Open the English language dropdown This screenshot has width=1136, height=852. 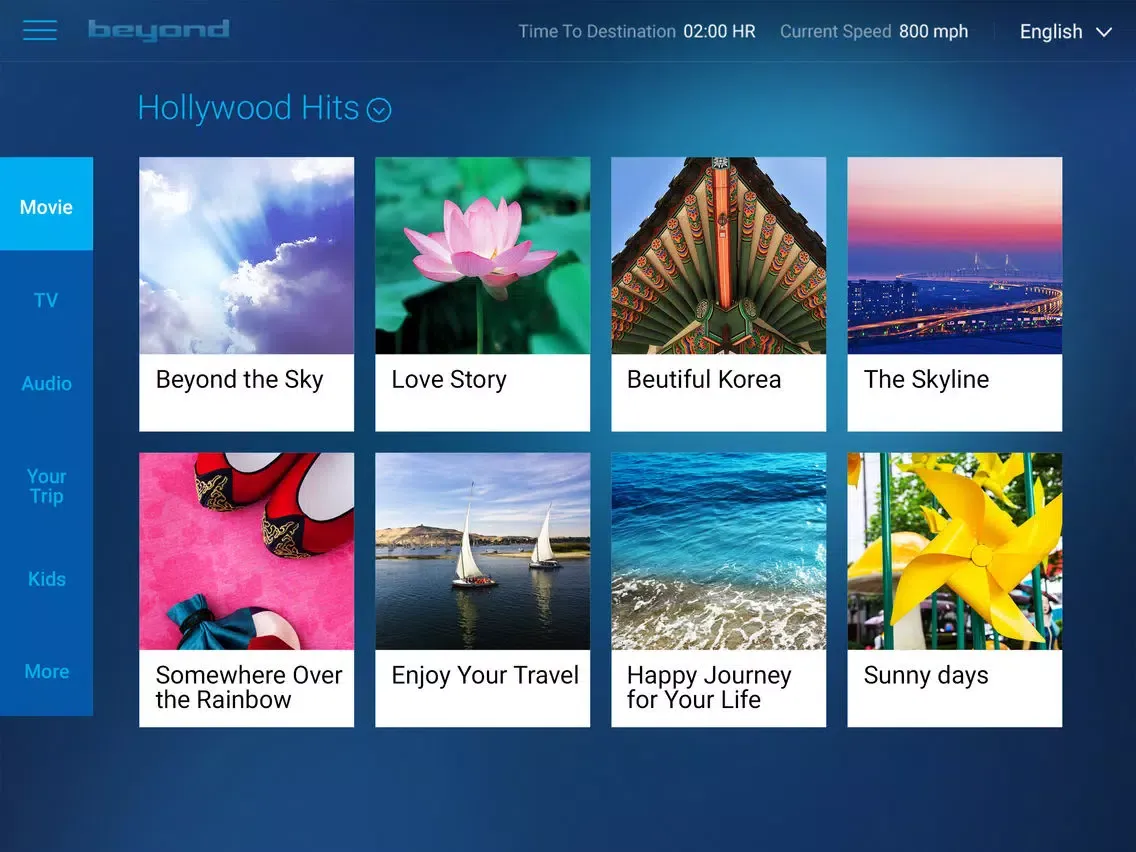(x=1065, y=32)
